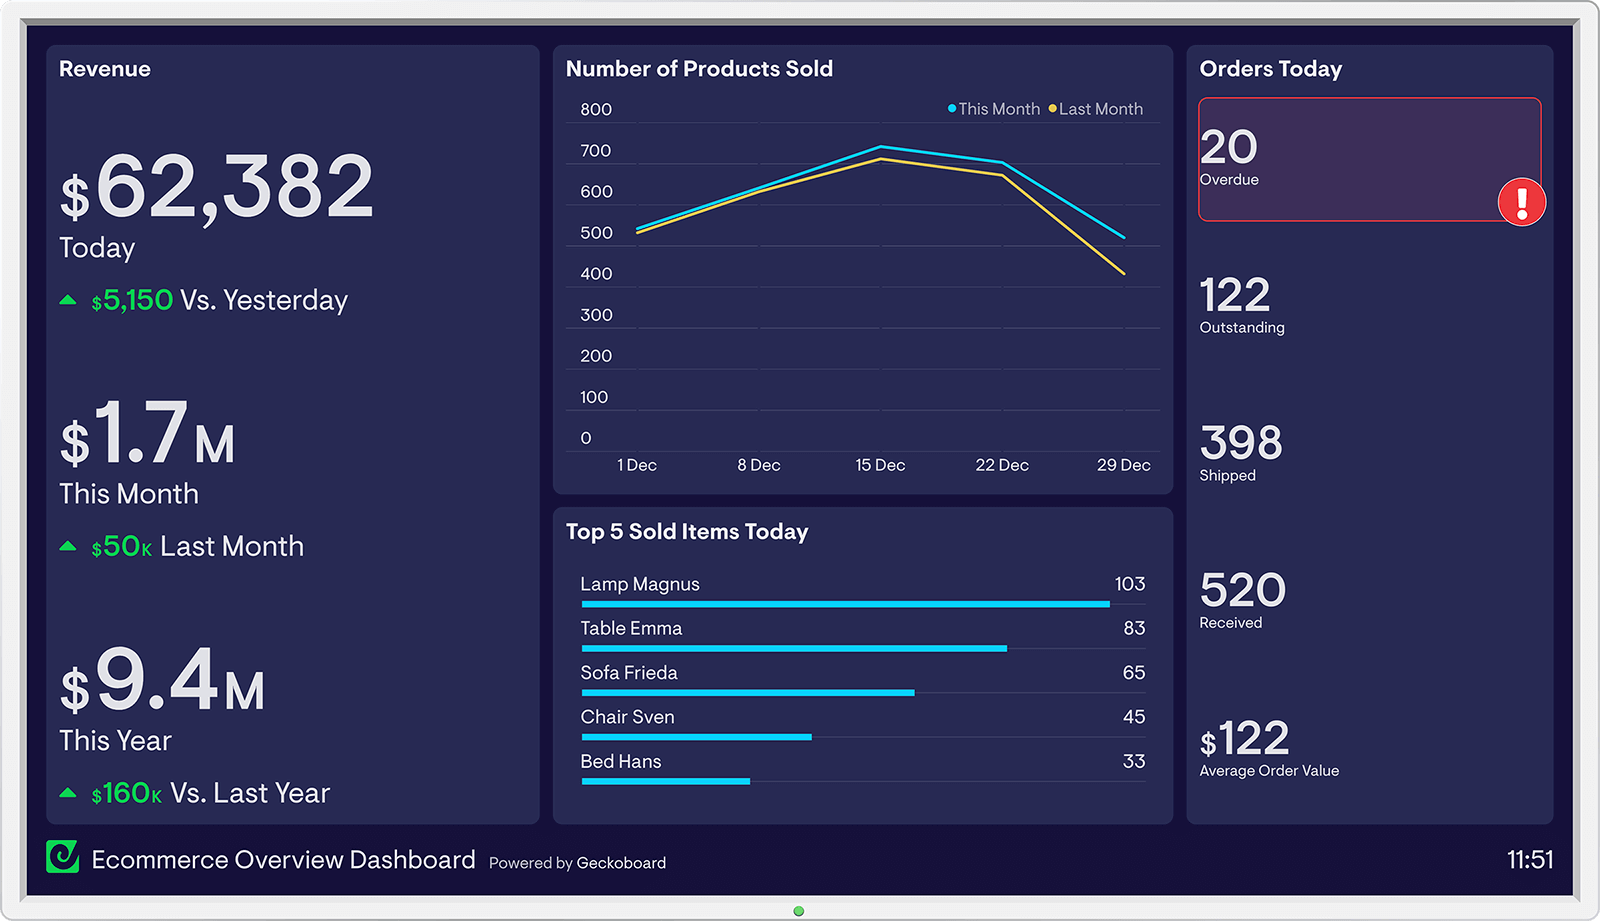Click the Geckoboard logo in the footer
Screen dimensions: 1600x921
tap(62, 858)
